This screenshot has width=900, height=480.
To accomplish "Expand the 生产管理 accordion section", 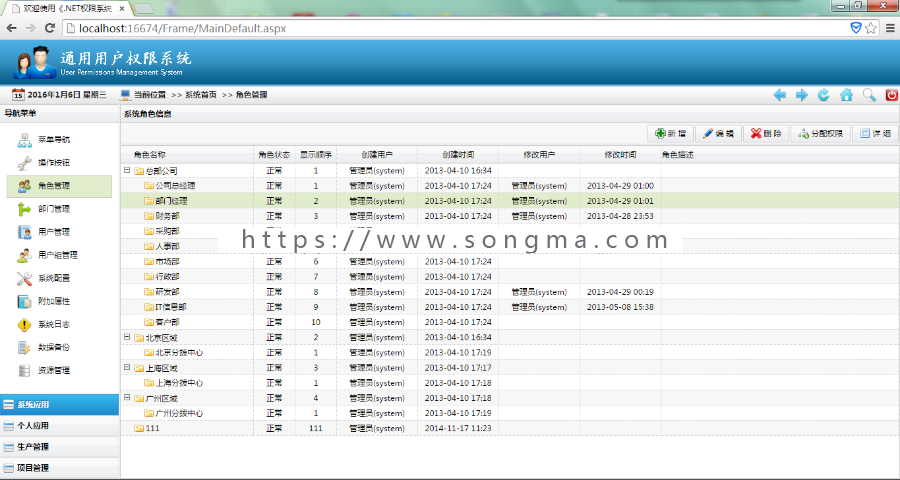I will 60,447.
